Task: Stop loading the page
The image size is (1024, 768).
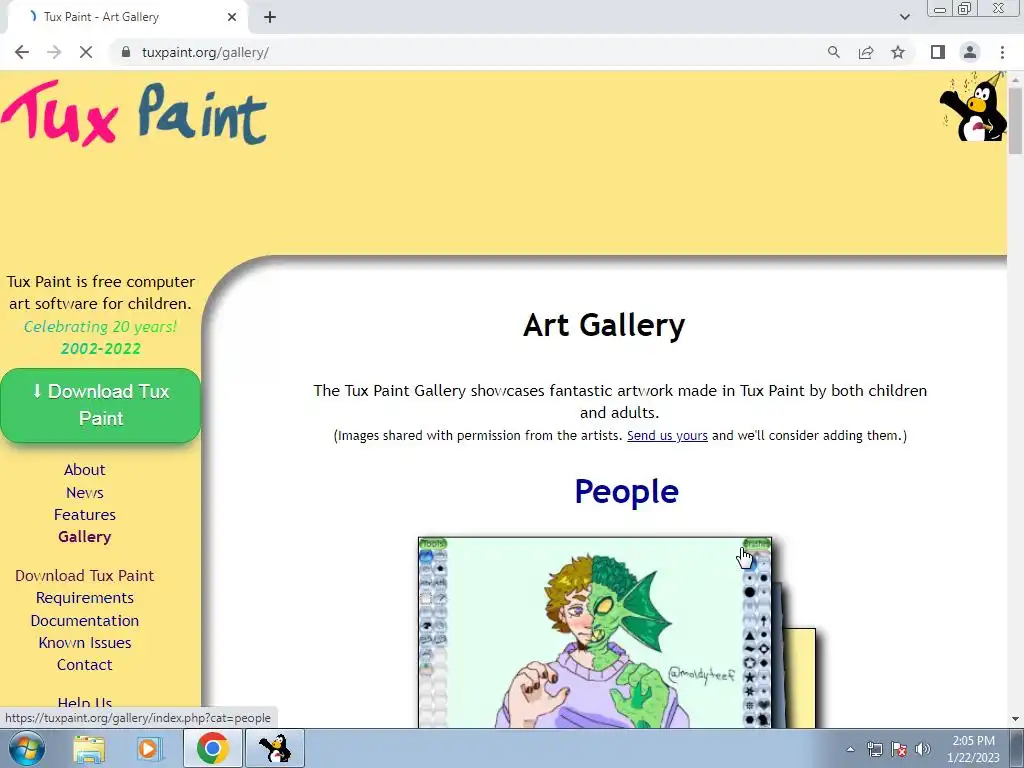Action: 86,52
